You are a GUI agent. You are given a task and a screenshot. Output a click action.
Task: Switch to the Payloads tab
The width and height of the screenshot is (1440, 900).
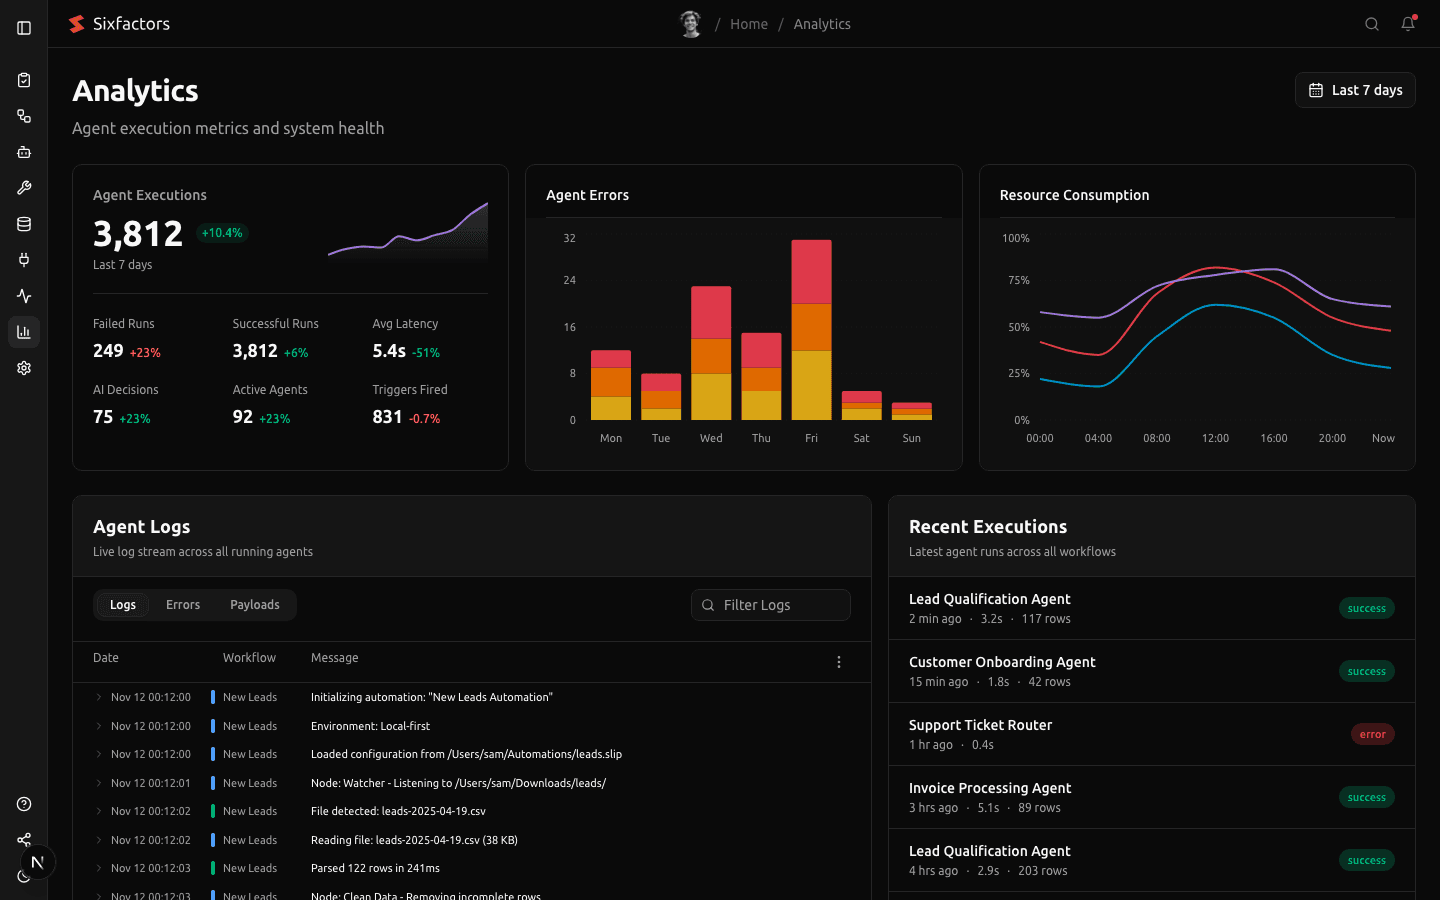(x=255, y=605)
